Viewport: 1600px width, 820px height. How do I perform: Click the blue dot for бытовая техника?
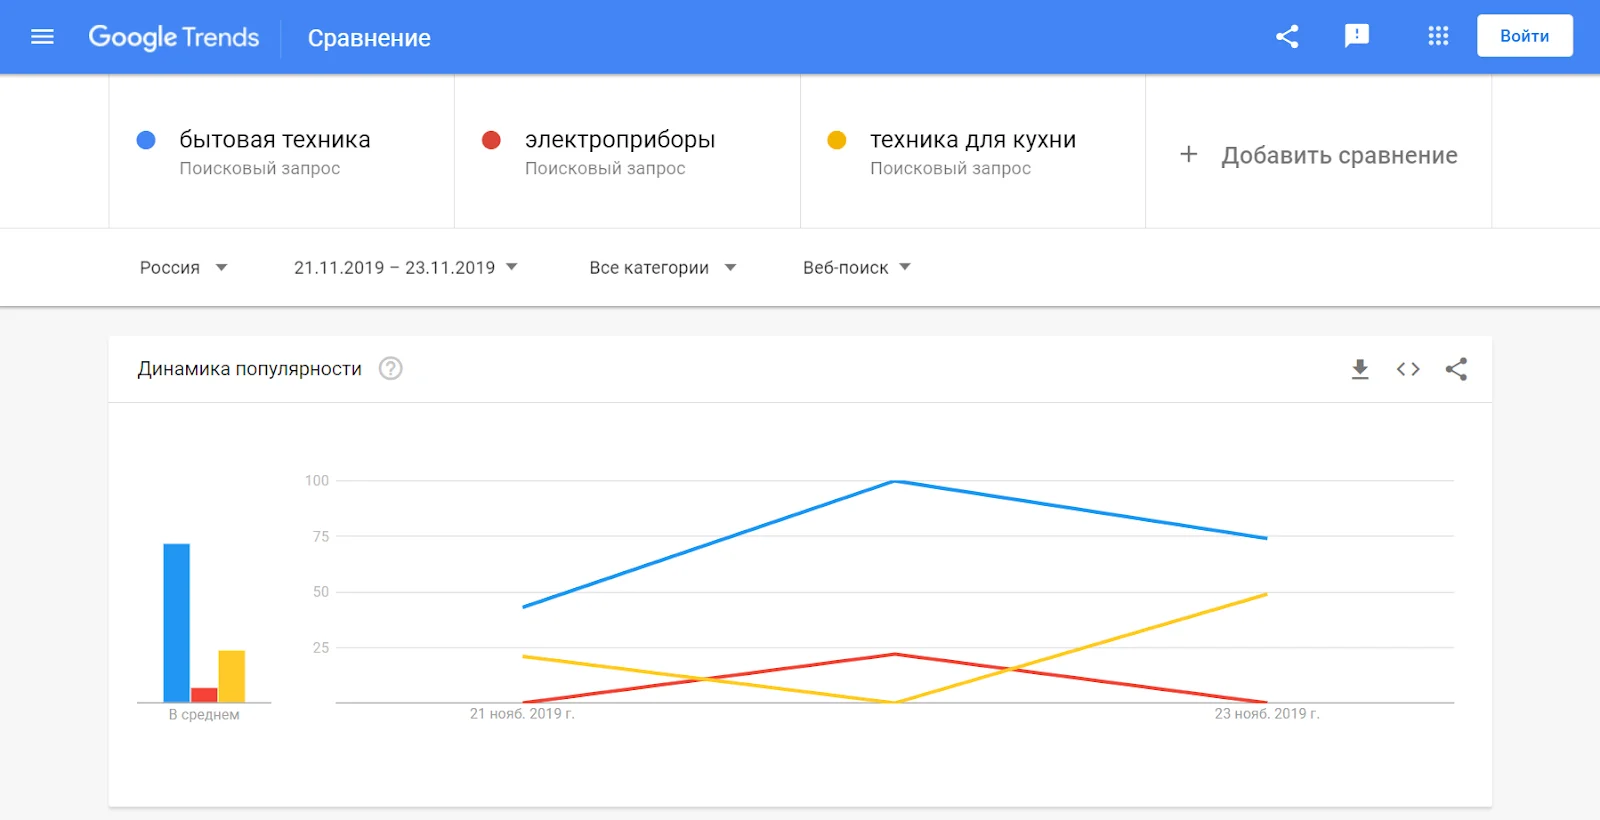(146, 140)
